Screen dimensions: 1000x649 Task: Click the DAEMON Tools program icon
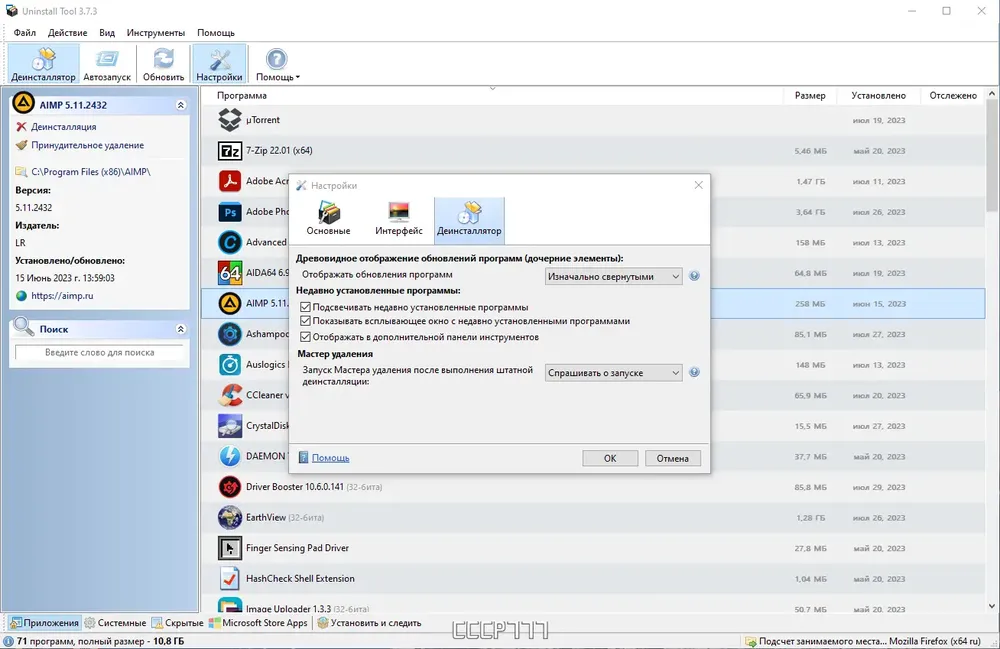coord(230,456)
